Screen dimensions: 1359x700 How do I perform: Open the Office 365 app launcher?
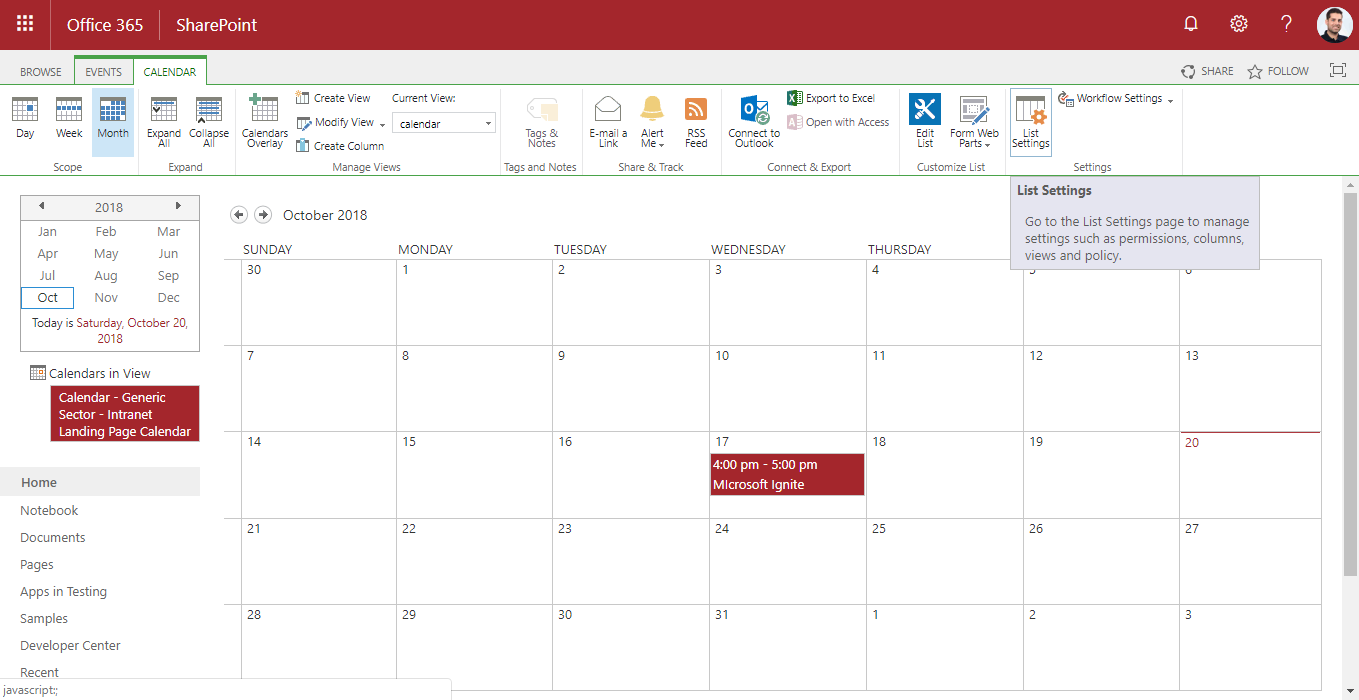[x=25, y=24]
